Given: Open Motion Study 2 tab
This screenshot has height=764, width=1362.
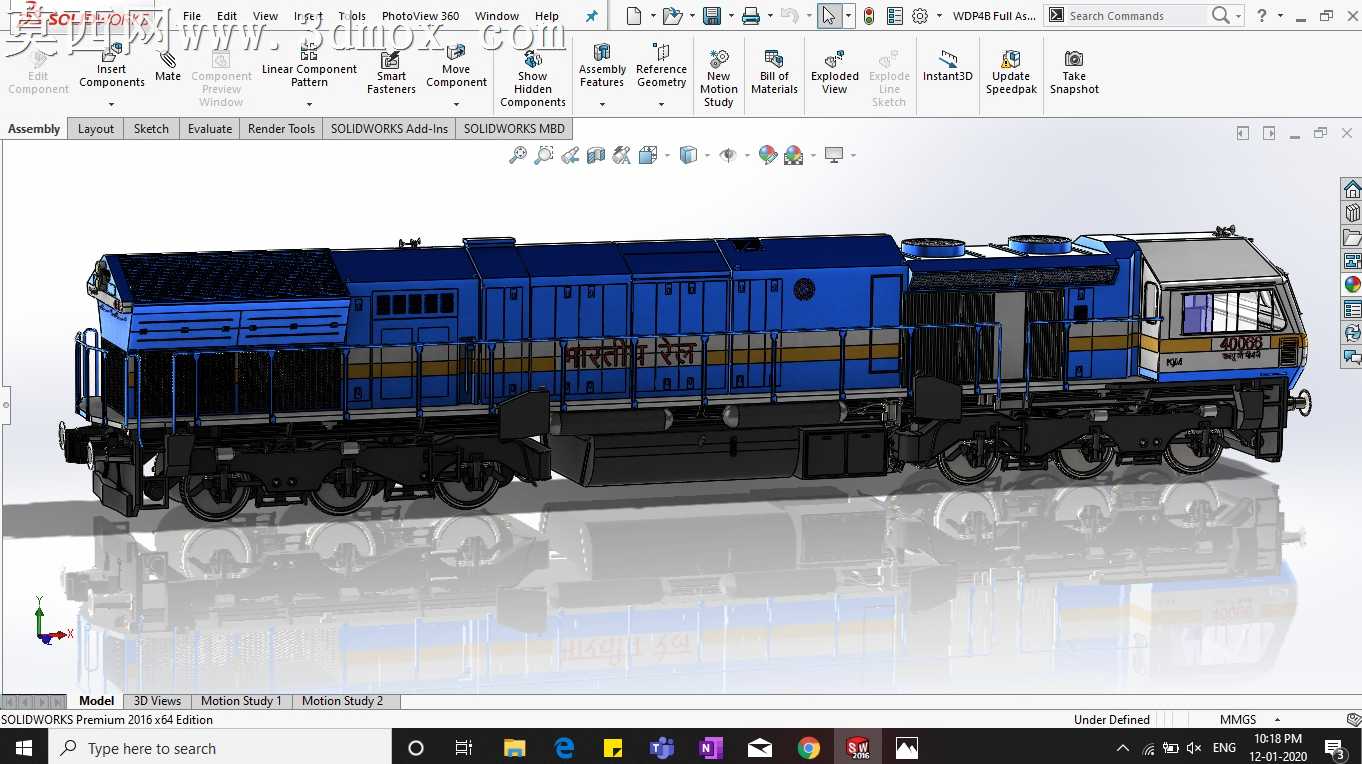Looking at the screenshot, I should pyautogui.click(x=342, y=701).
